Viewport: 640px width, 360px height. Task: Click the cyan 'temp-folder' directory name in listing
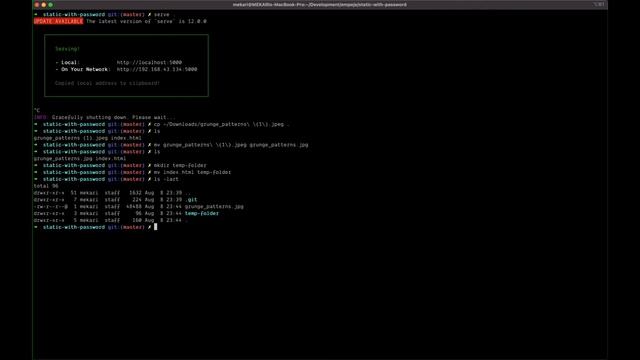coord(202,213)
